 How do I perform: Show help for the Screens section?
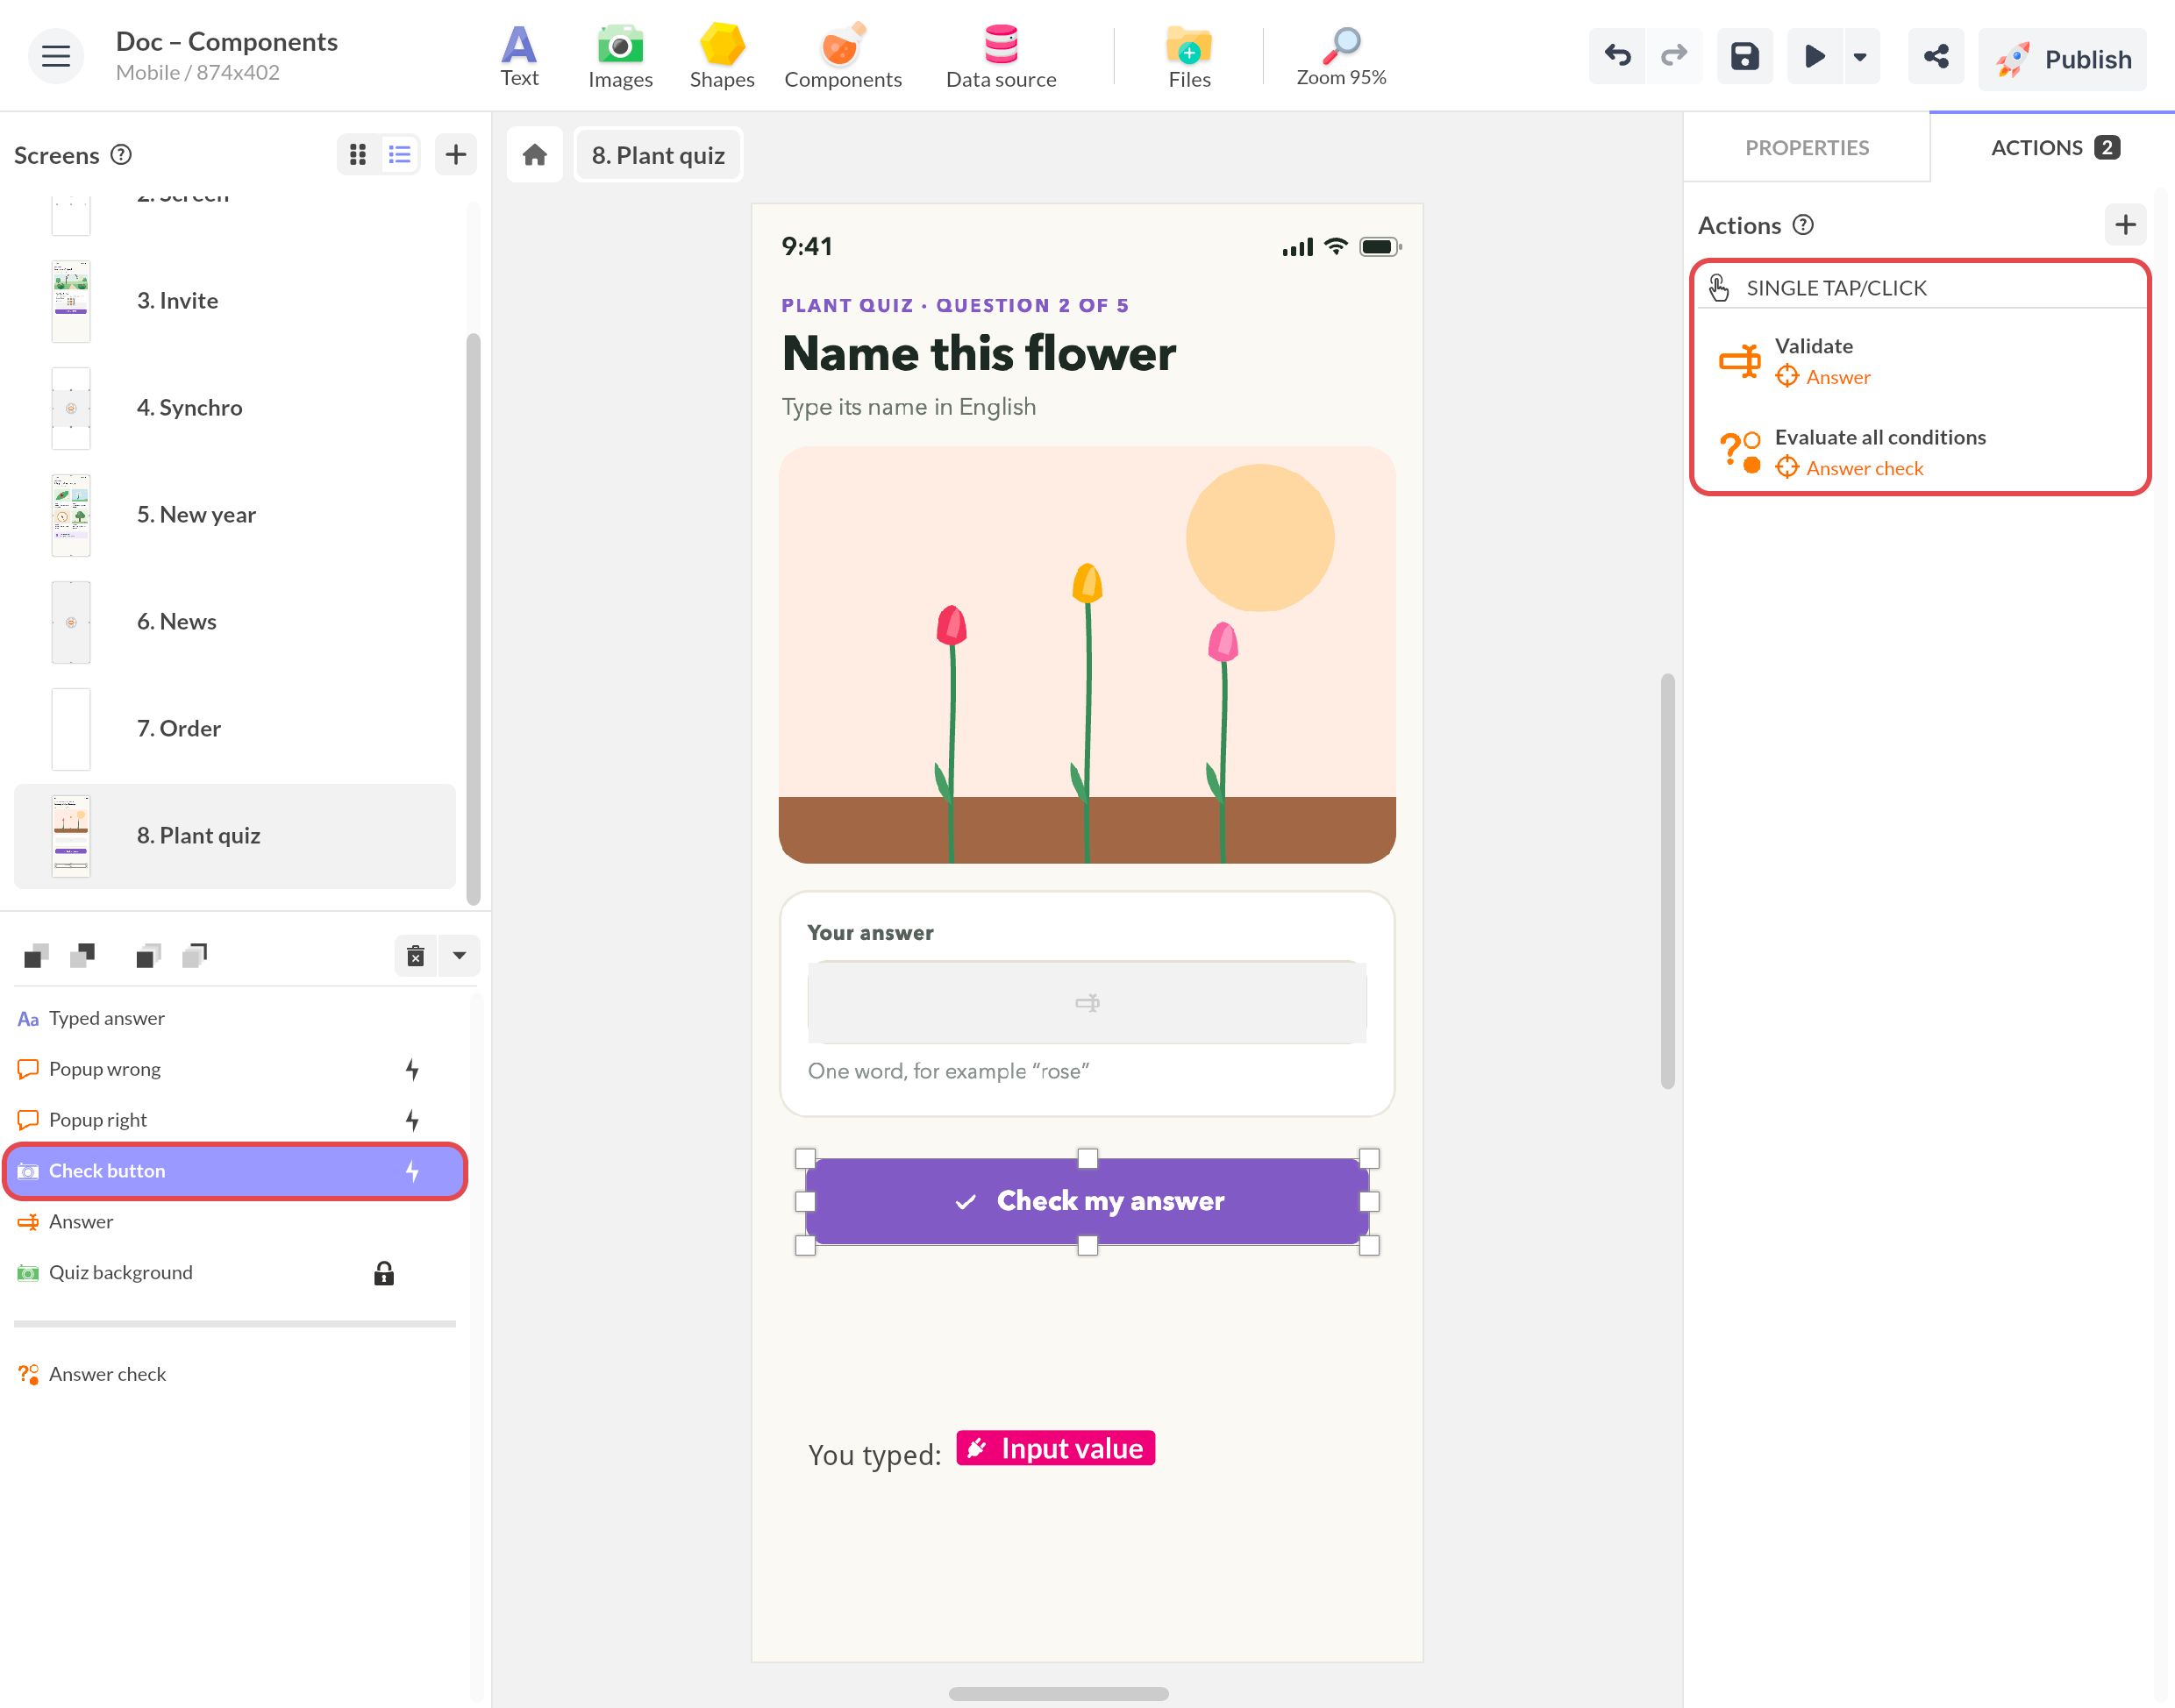point(121,155)
